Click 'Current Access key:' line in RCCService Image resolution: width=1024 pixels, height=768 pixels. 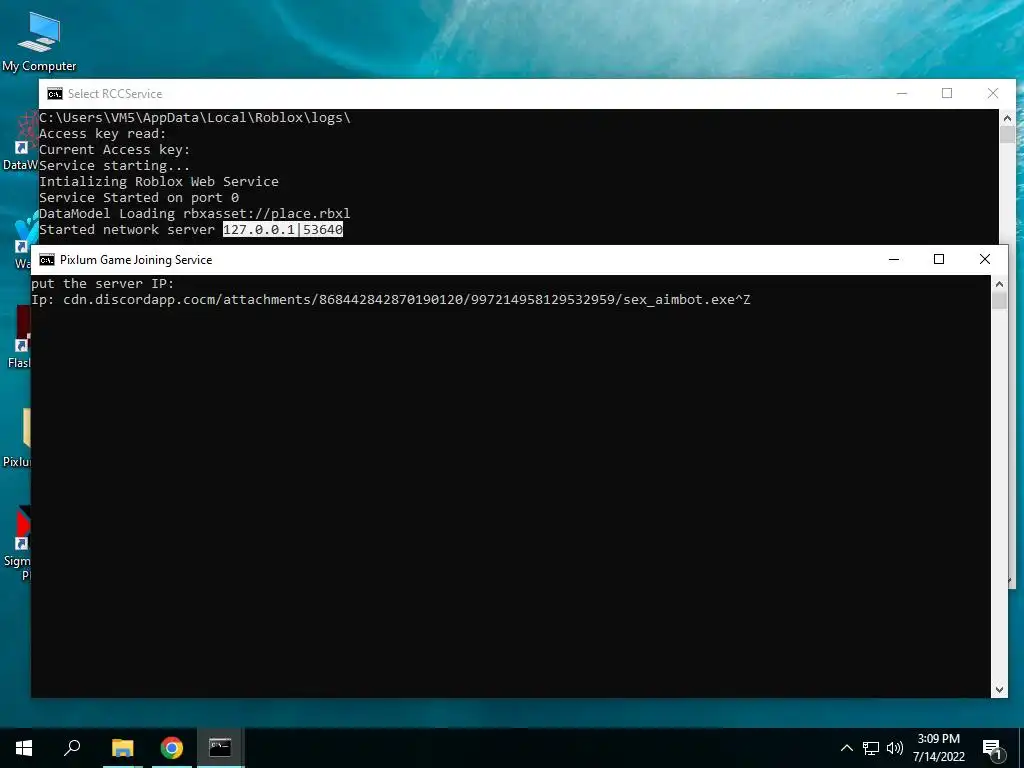pos(114,150)
